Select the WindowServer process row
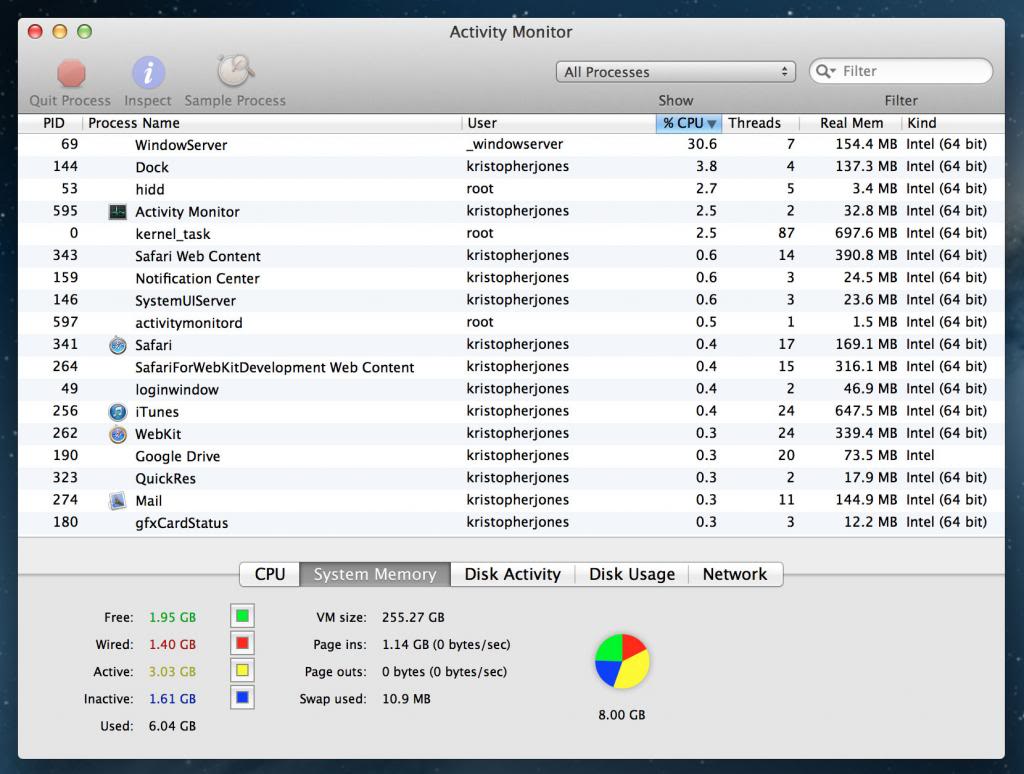The height and width of the screenshot is (774, 1024). point(511,144)
